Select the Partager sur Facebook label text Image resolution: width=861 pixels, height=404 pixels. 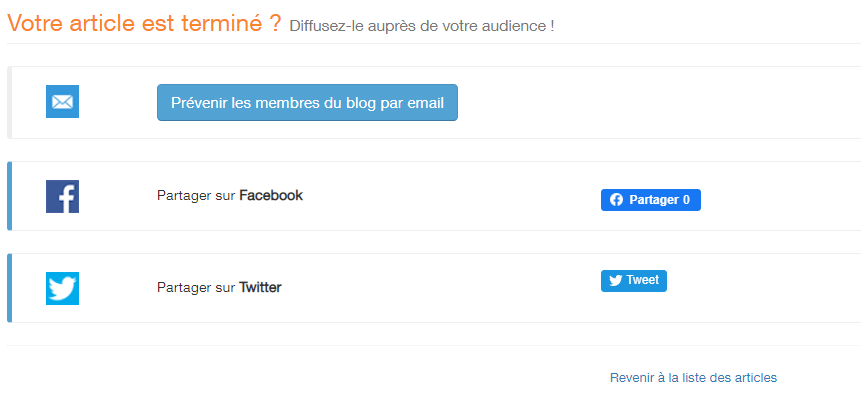230,195
